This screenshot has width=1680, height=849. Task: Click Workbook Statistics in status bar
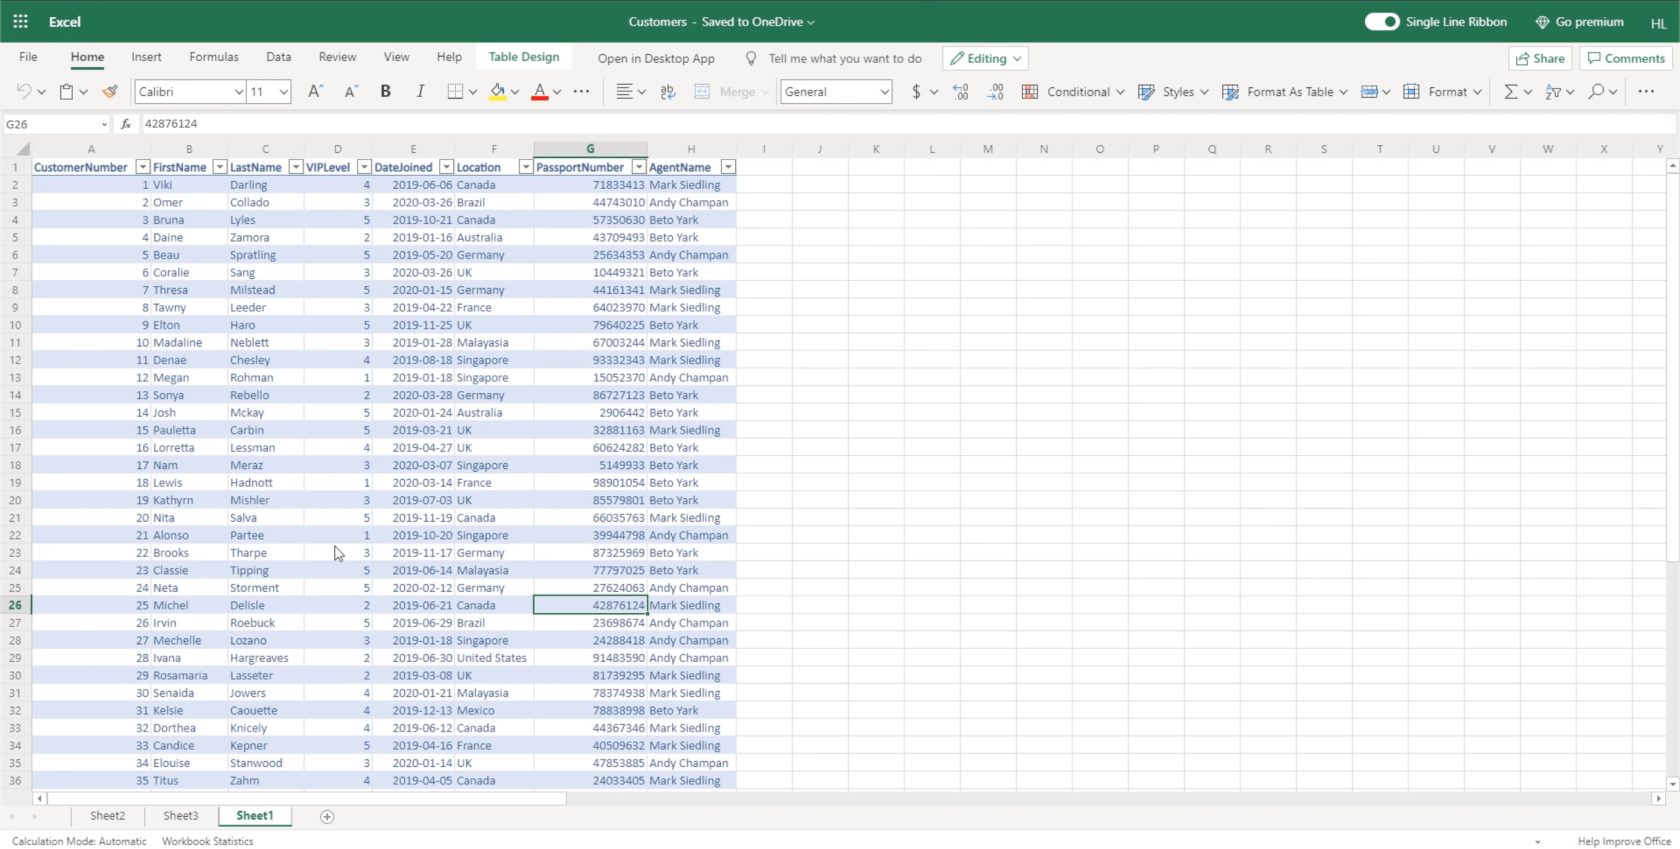tap(207, 841)
